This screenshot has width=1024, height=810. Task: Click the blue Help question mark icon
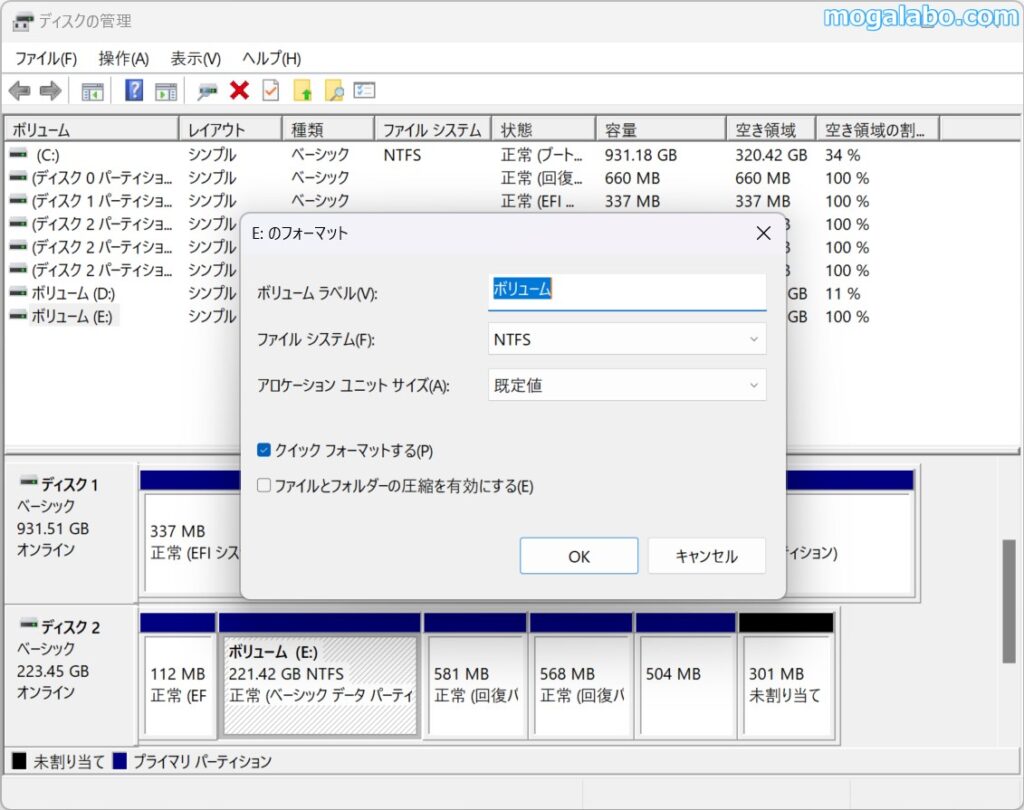pyautogui.click(x=134, y=91)
